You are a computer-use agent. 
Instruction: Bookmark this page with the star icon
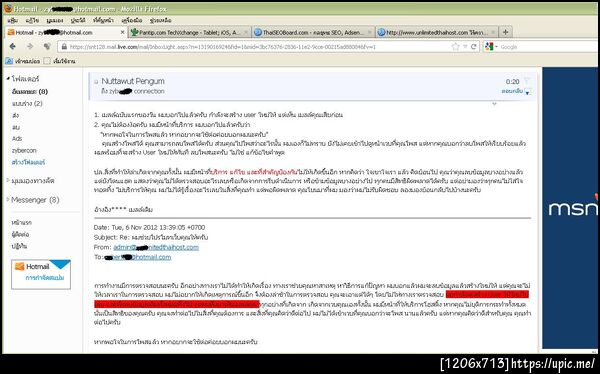point(455,47)
